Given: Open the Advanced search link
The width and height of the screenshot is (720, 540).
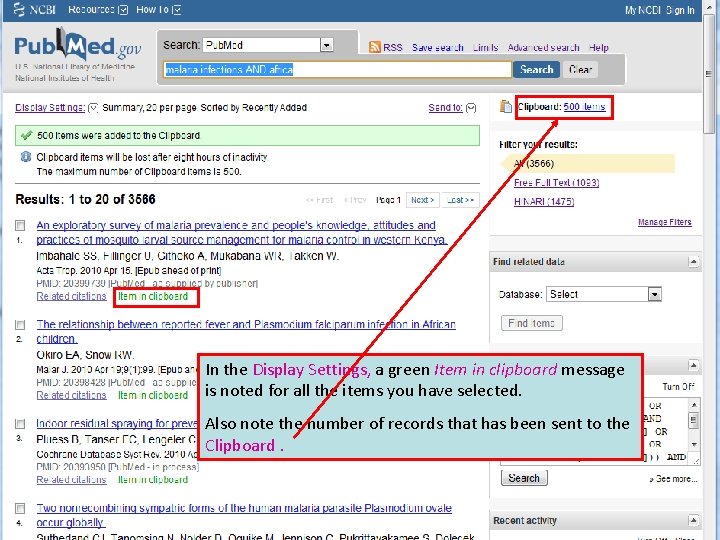Looking at the screenshot, I should pyautogui.click(x=543, y=47).
